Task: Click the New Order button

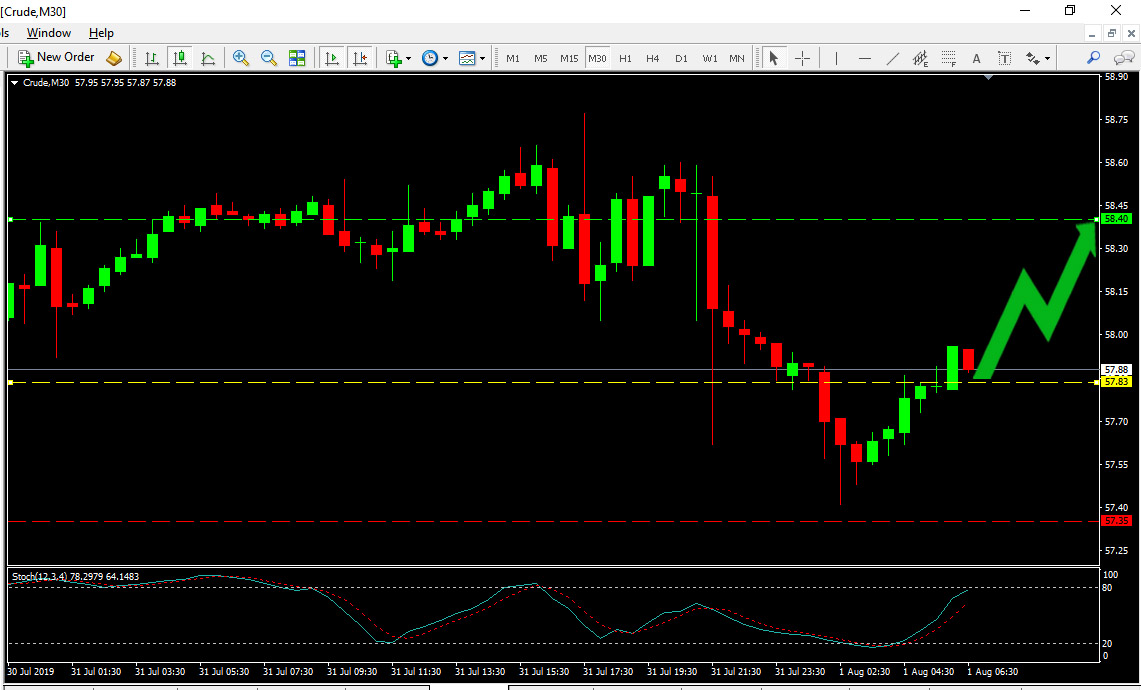Action: click(x=57, y=58)
